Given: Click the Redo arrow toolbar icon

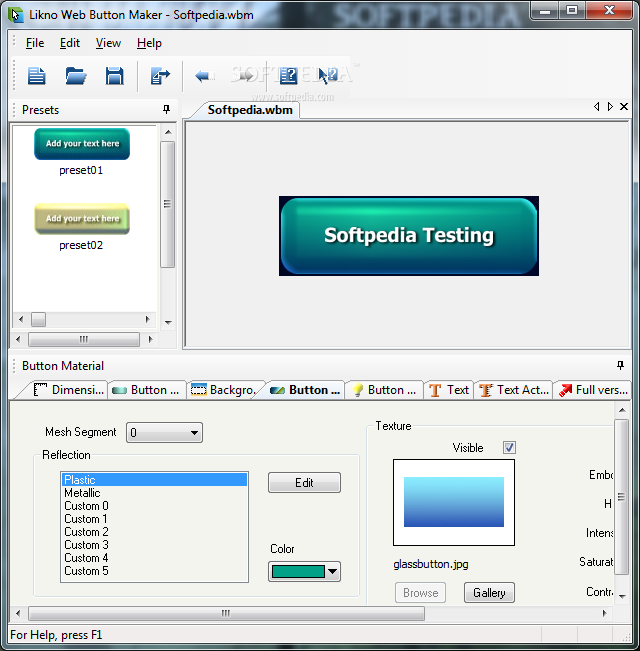Looking at the screenshot, I should point(244,75).
